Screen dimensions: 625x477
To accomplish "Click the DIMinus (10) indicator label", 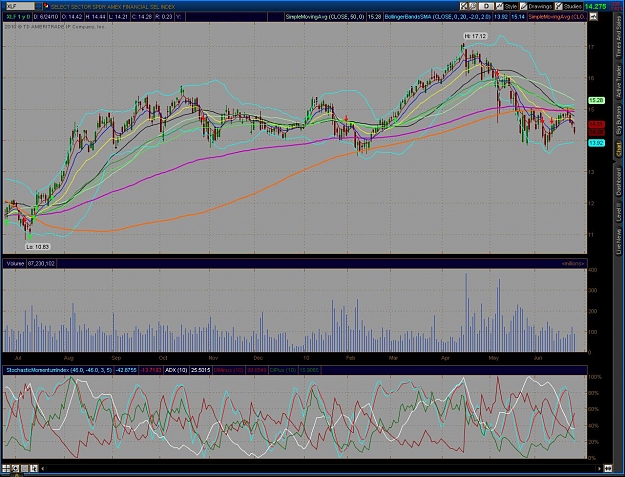I will (x=228, y=370).
